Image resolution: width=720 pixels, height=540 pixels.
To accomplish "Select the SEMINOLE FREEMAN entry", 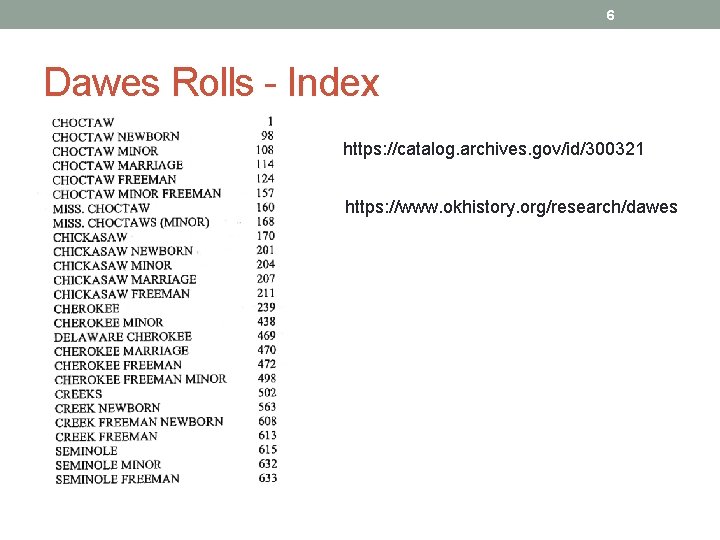I will (x=118, y=479).
